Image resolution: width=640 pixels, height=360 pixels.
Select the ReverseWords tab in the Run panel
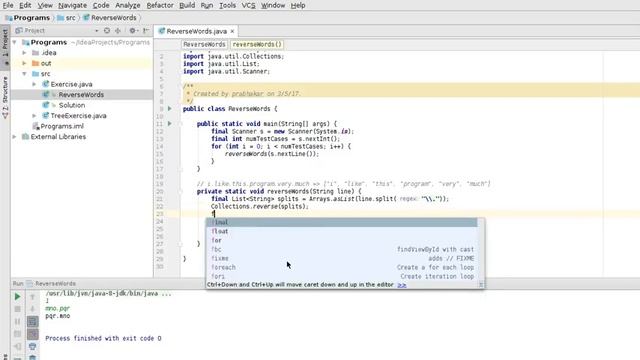click(51, 283)
